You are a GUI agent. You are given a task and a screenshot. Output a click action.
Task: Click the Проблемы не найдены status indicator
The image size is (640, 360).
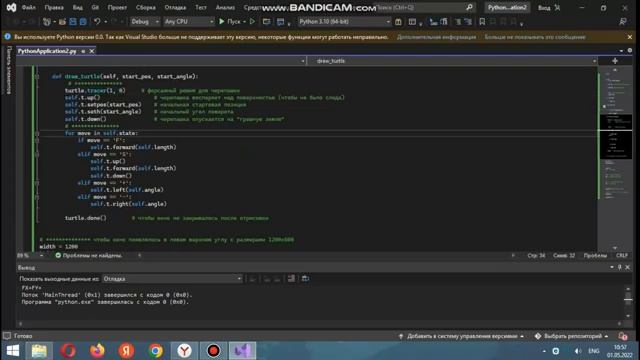click(89, 256)
